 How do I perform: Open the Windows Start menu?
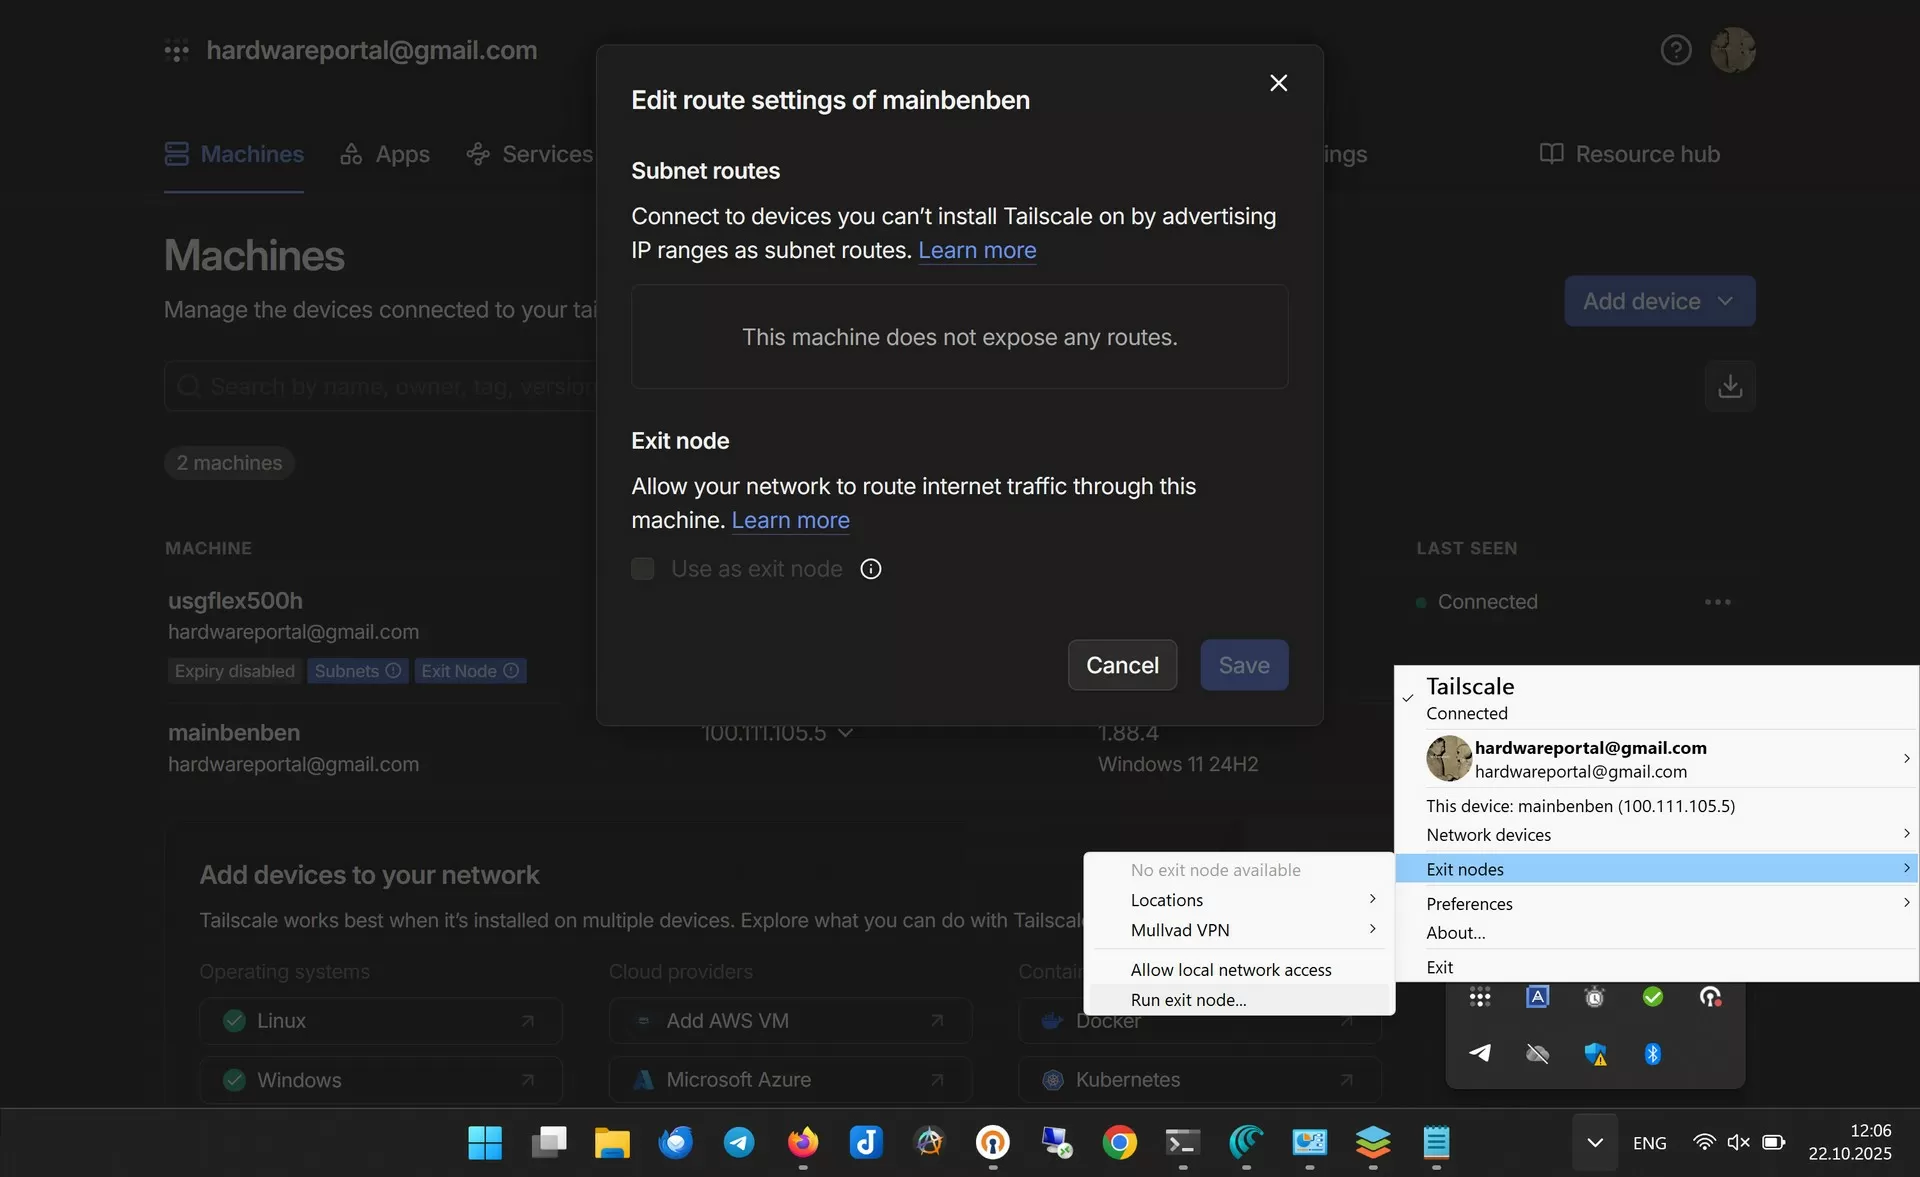tap(485, 1142)
